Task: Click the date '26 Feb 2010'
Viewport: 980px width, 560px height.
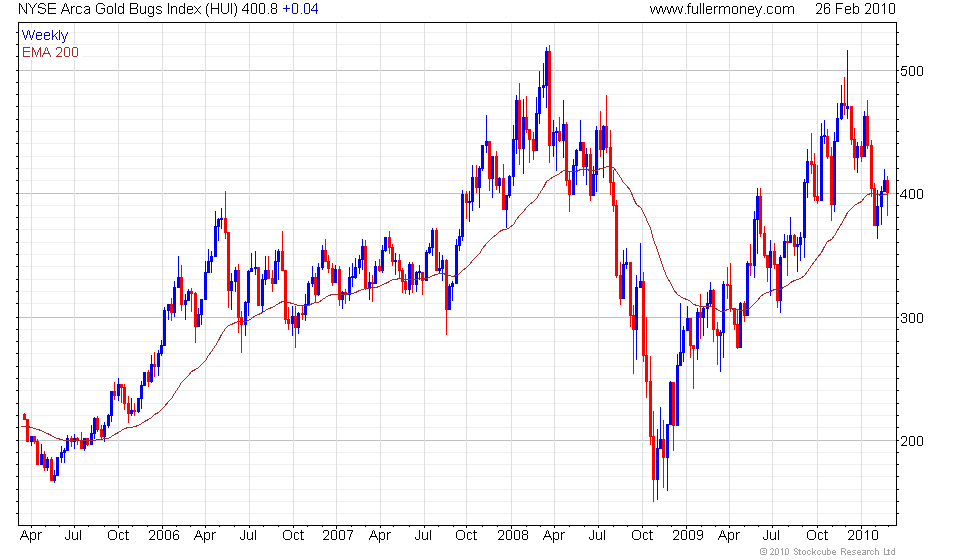Action: coord(855,9)
